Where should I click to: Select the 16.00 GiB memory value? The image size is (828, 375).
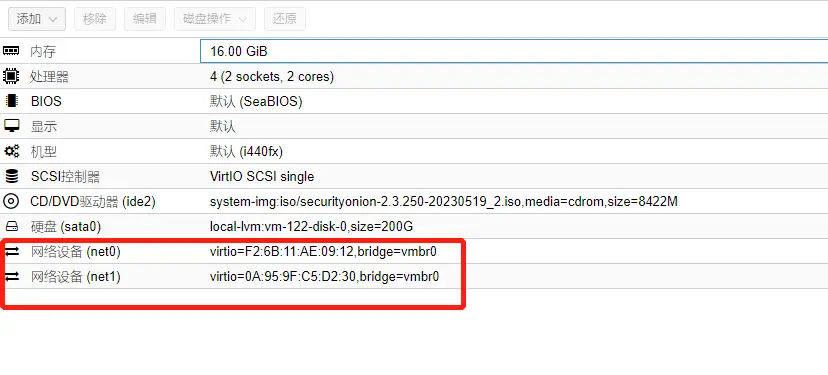(x=239, y=51)
